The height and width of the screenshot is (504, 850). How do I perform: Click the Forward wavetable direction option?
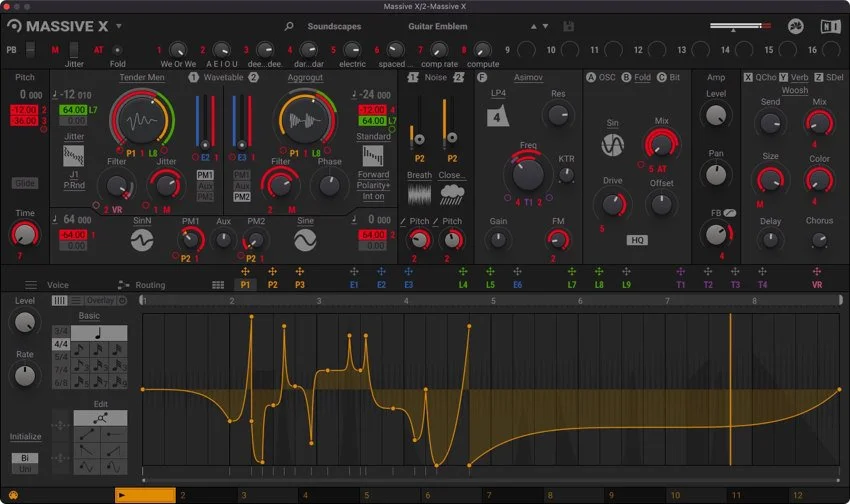tap(373, 175)
